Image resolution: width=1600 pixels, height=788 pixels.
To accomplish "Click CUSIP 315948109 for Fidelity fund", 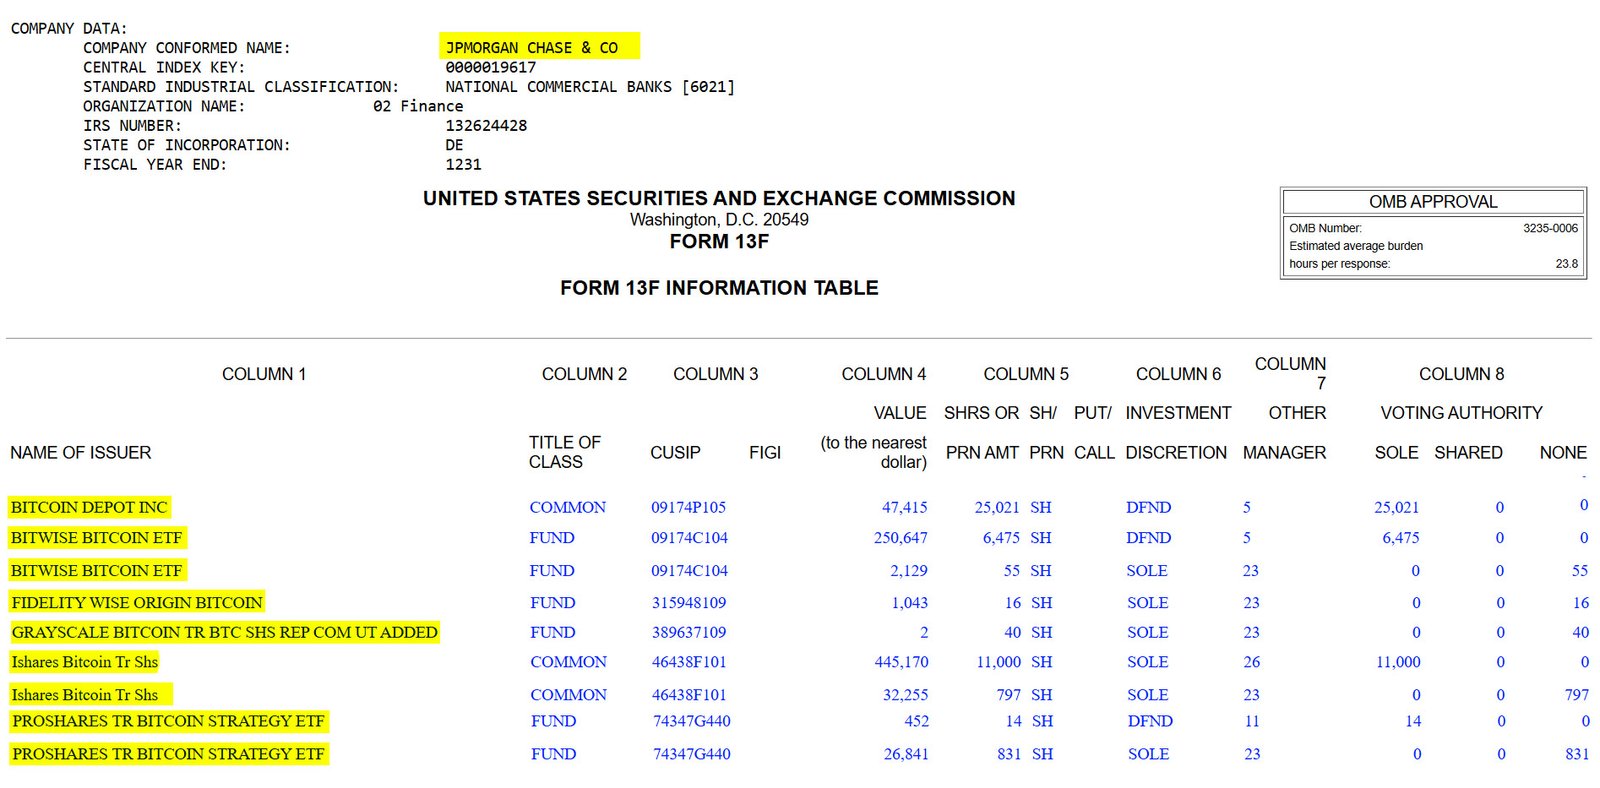I will 689,603.
